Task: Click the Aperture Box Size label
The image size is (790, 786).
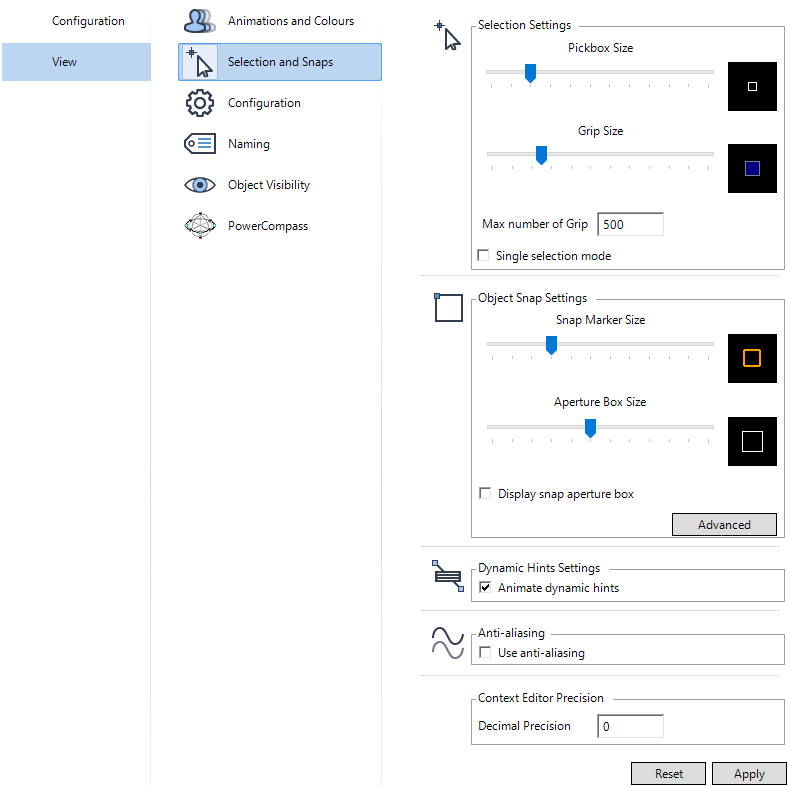Action: [x=600, y=402]
